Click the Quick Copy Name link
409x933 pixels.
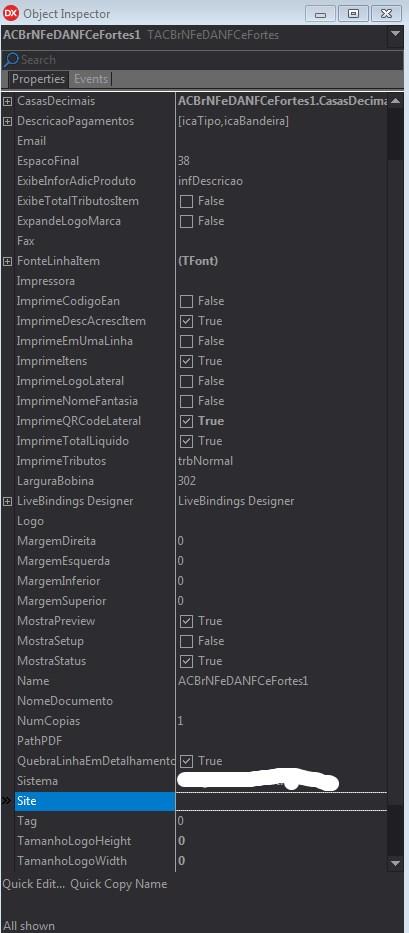pyautogui.click(x=119, y=884)
